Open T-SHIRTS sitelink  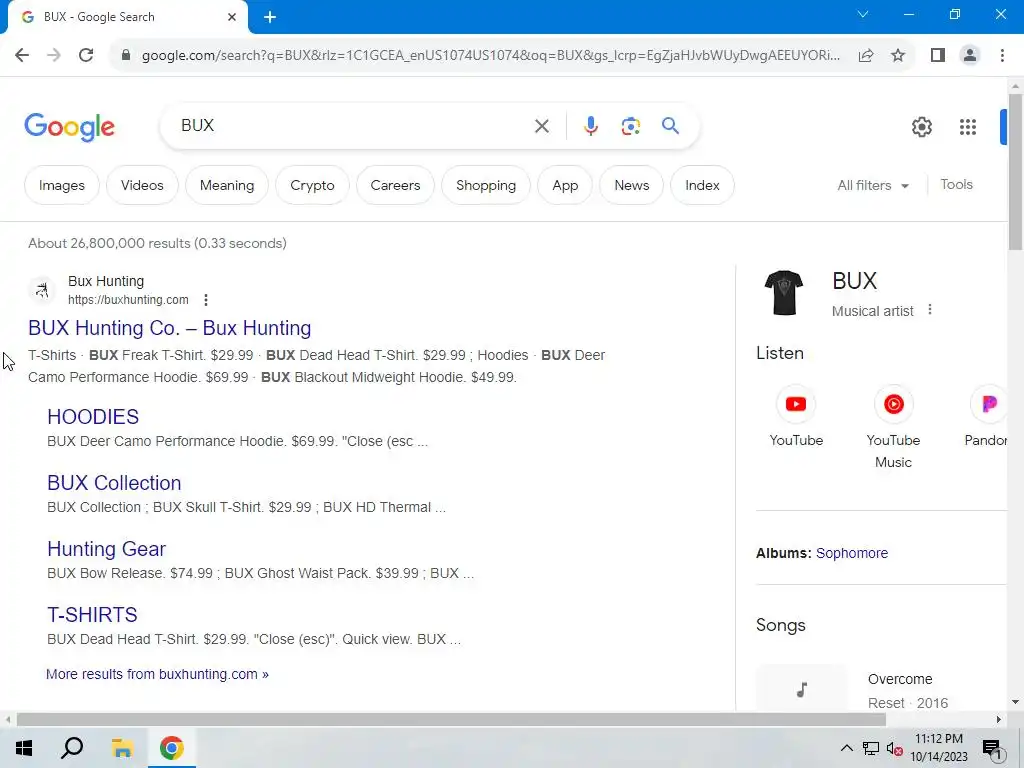[x=92, y=615]
